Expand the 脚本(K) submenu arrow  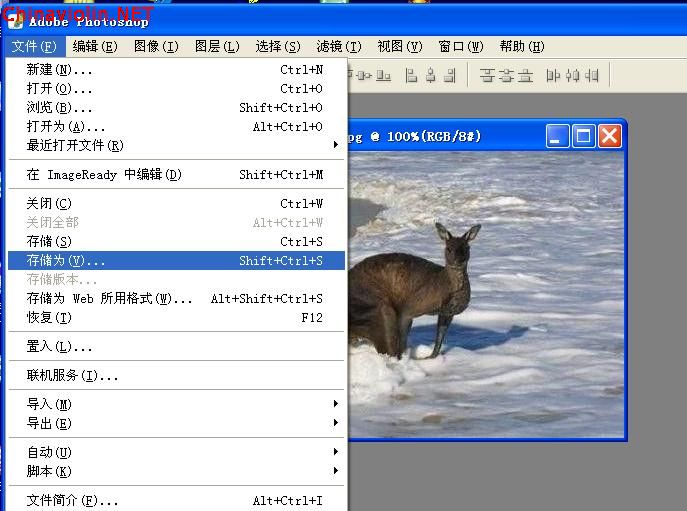click(x=336, y=471)
